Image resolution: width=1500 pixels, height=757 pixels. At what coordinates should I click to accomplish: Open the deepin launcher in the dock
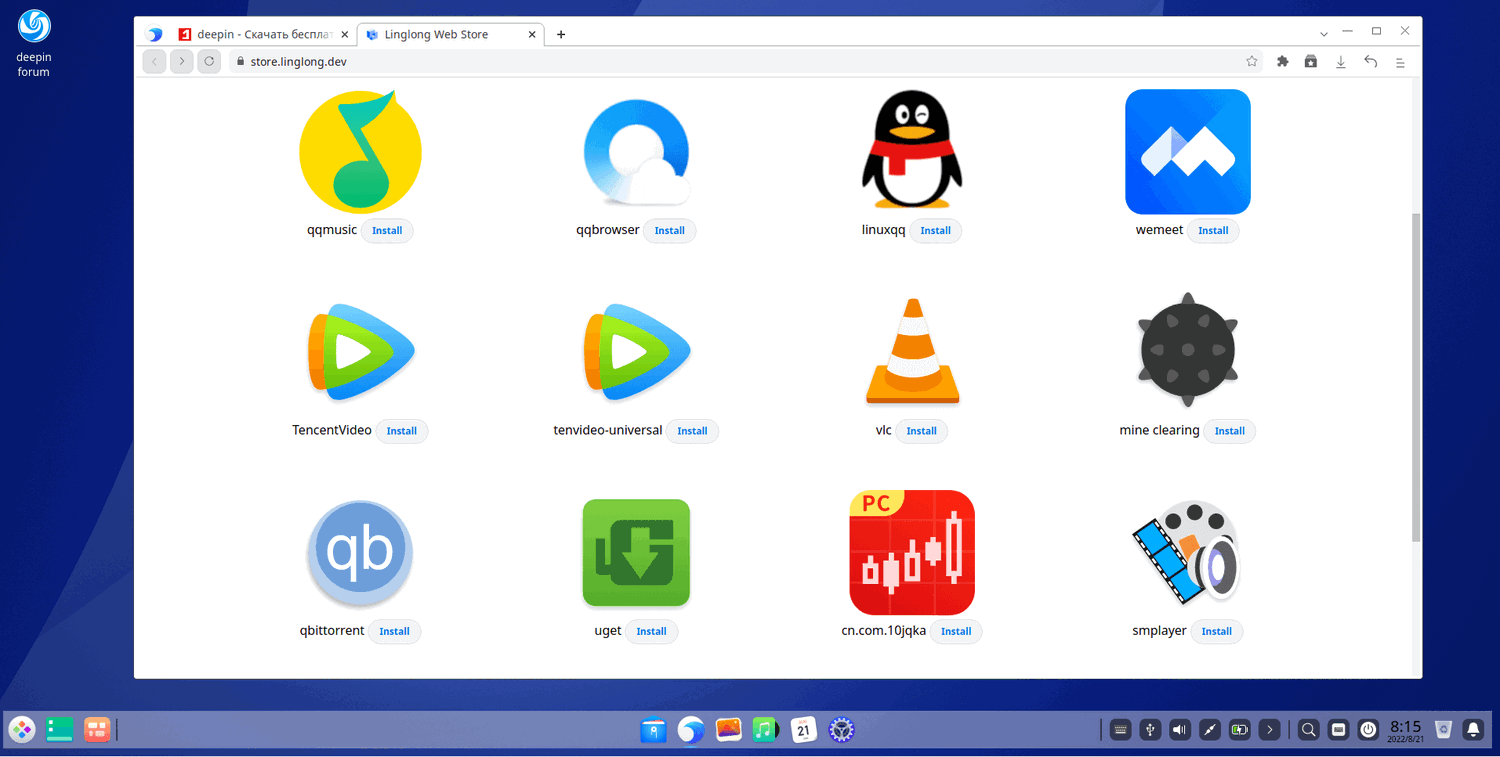[22, 730]
